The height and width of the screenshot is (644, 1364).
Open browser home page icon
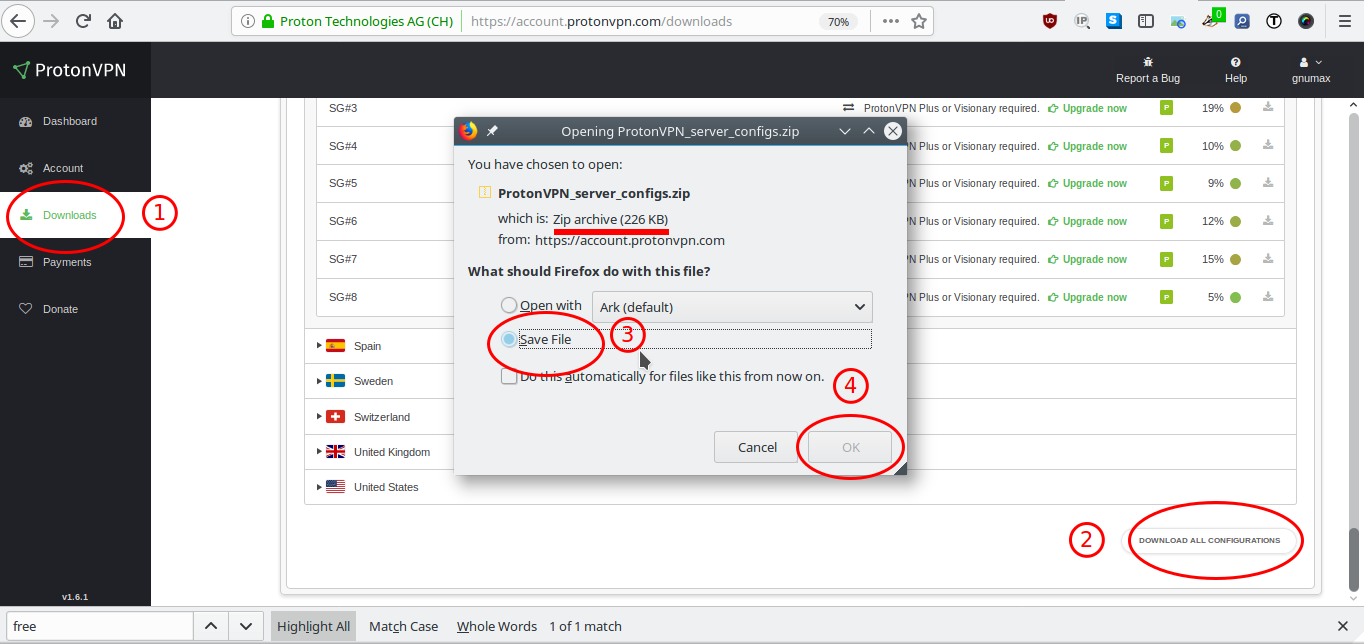point(115,21)
